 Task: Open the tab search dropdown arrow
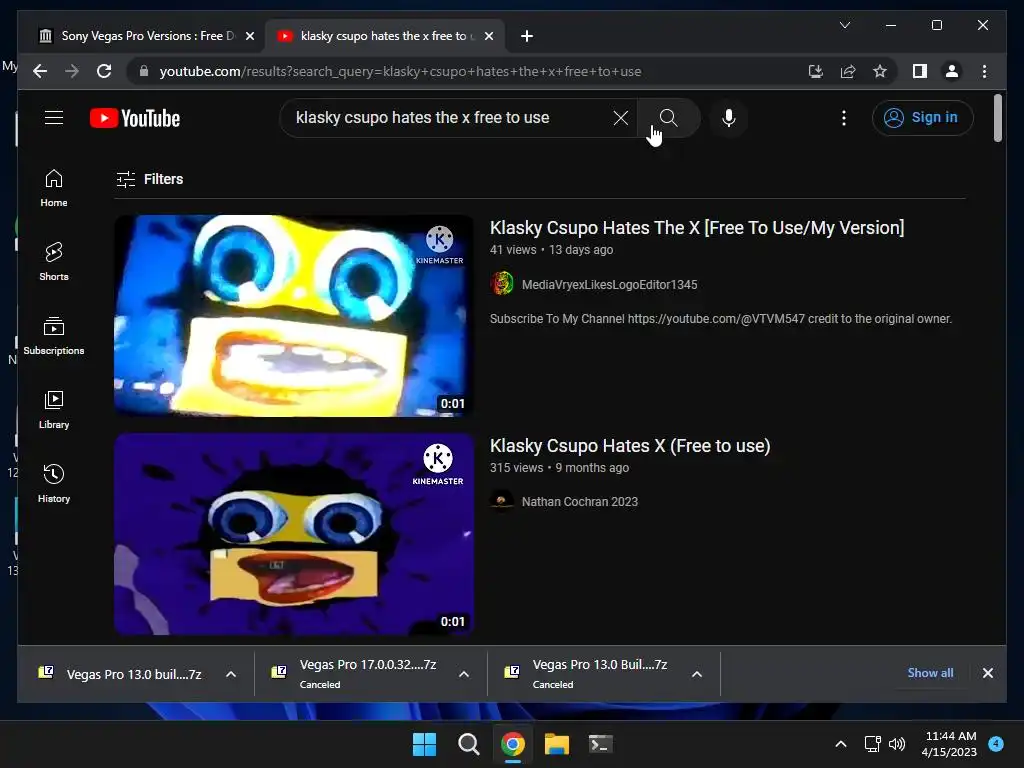pyautogui.click(x=844, y=25)
